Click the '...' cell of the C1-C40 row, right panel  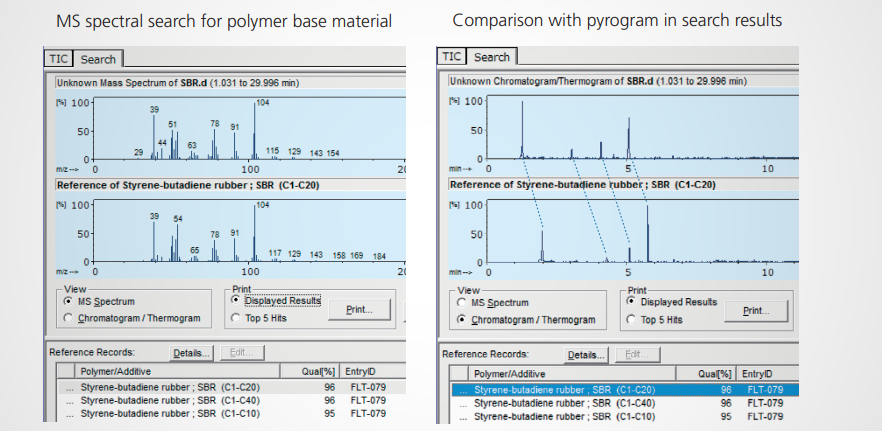click(462, 404)
